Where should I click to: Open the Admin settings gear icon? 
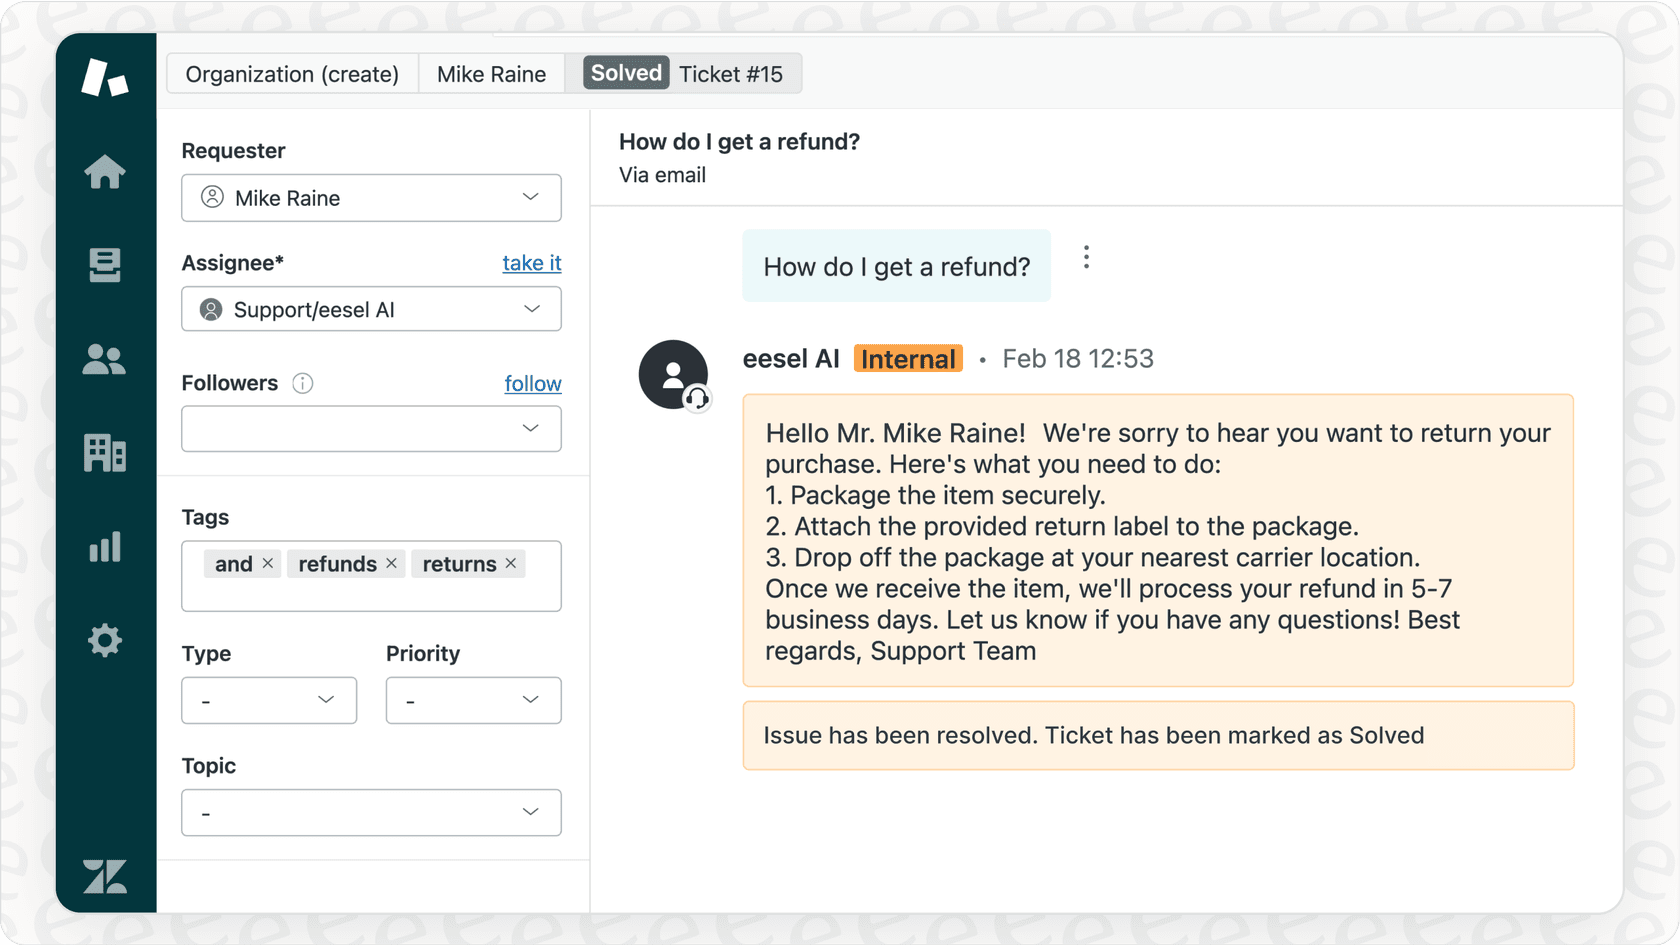(x=105, y=640)
